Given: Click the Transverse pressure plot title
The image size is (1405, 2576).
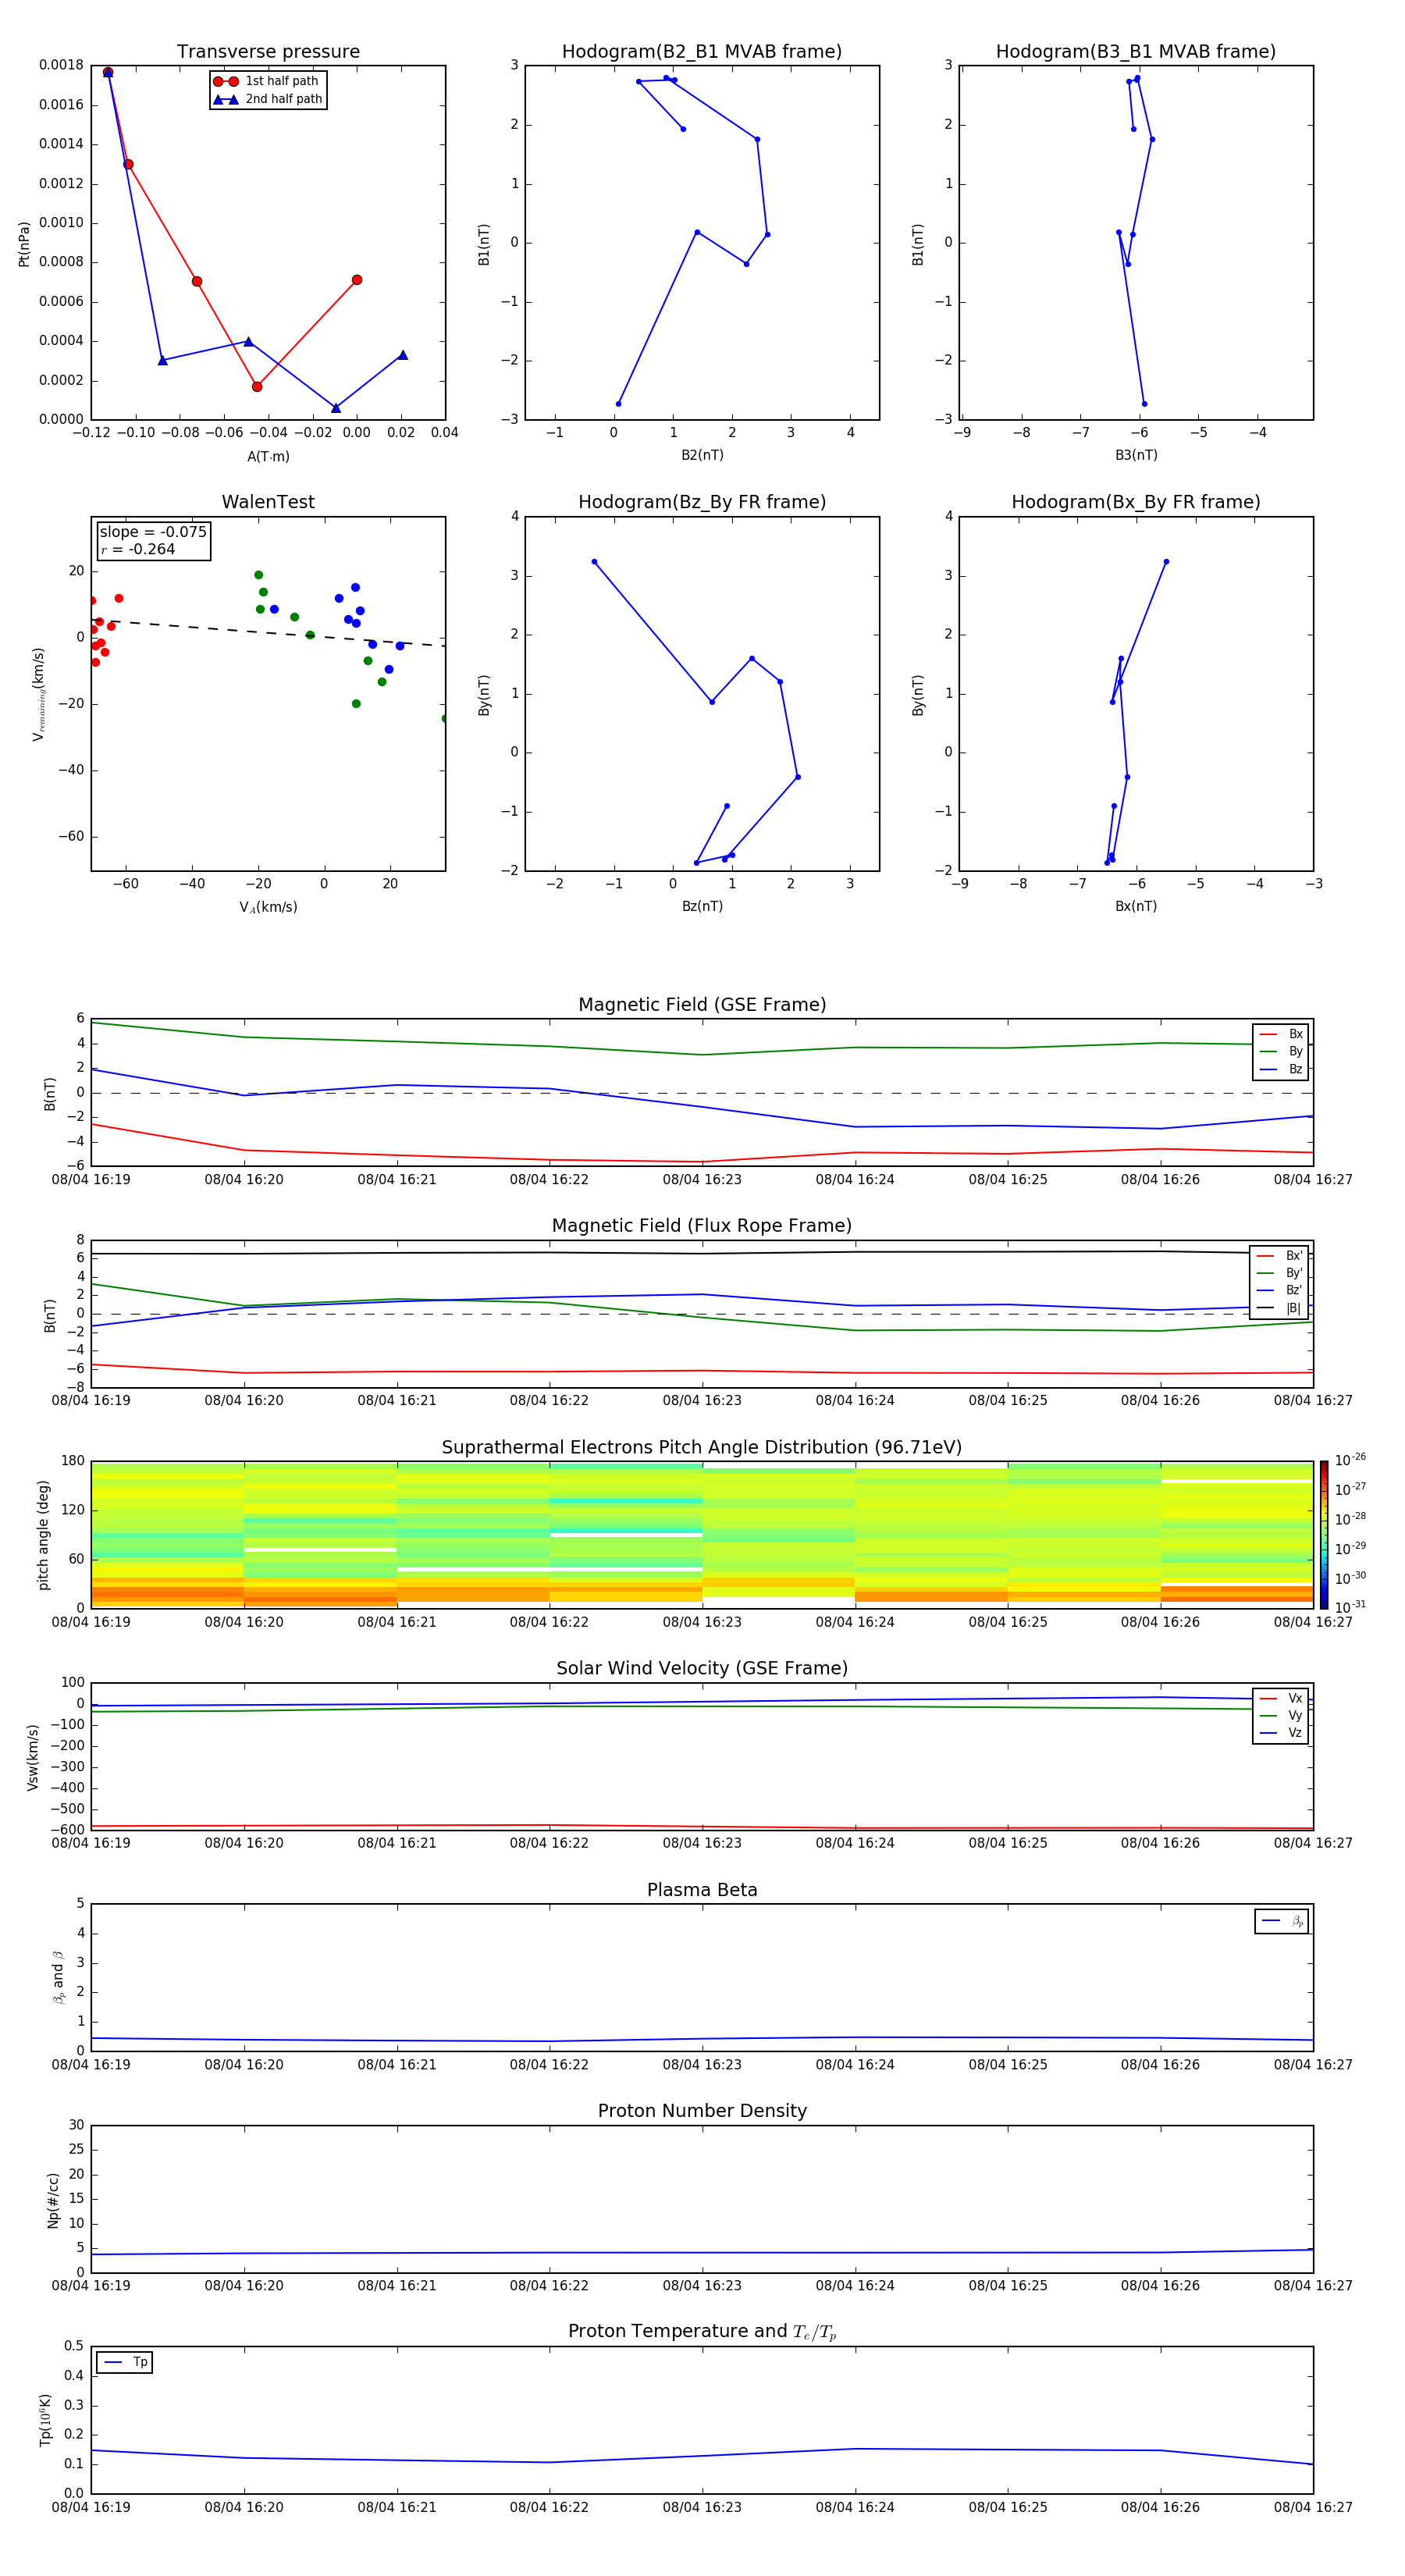Looking at the screenshot, I should coord(268,52).
